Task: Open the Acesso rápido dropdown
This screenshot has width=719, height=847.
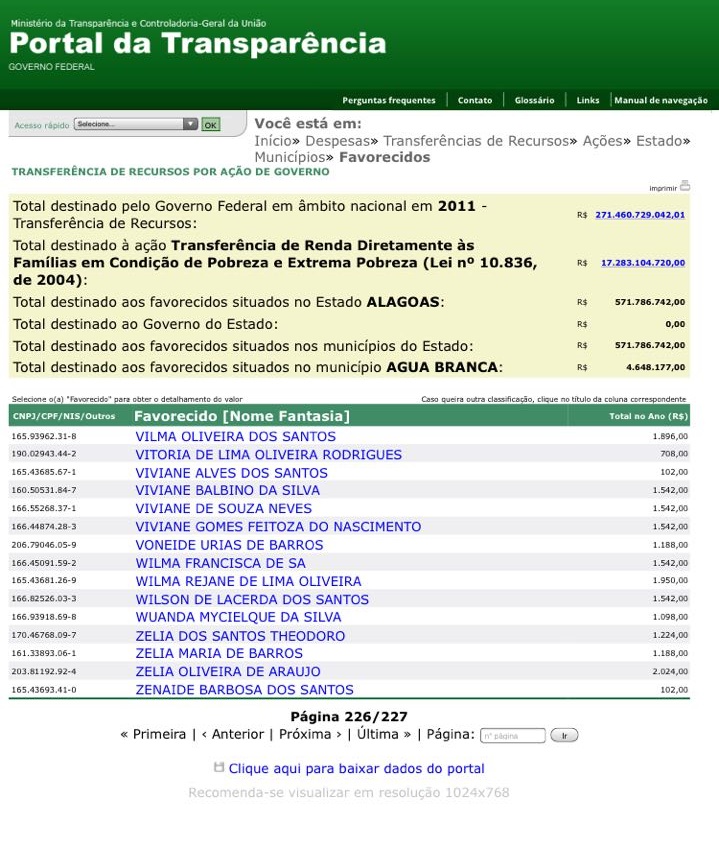Action: click(136, 124)
